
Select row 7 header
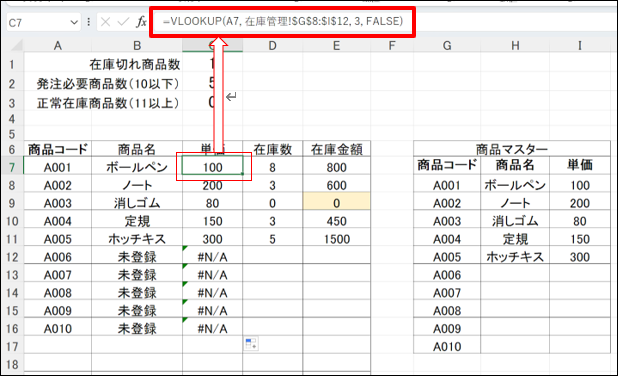tap(12, 167)
